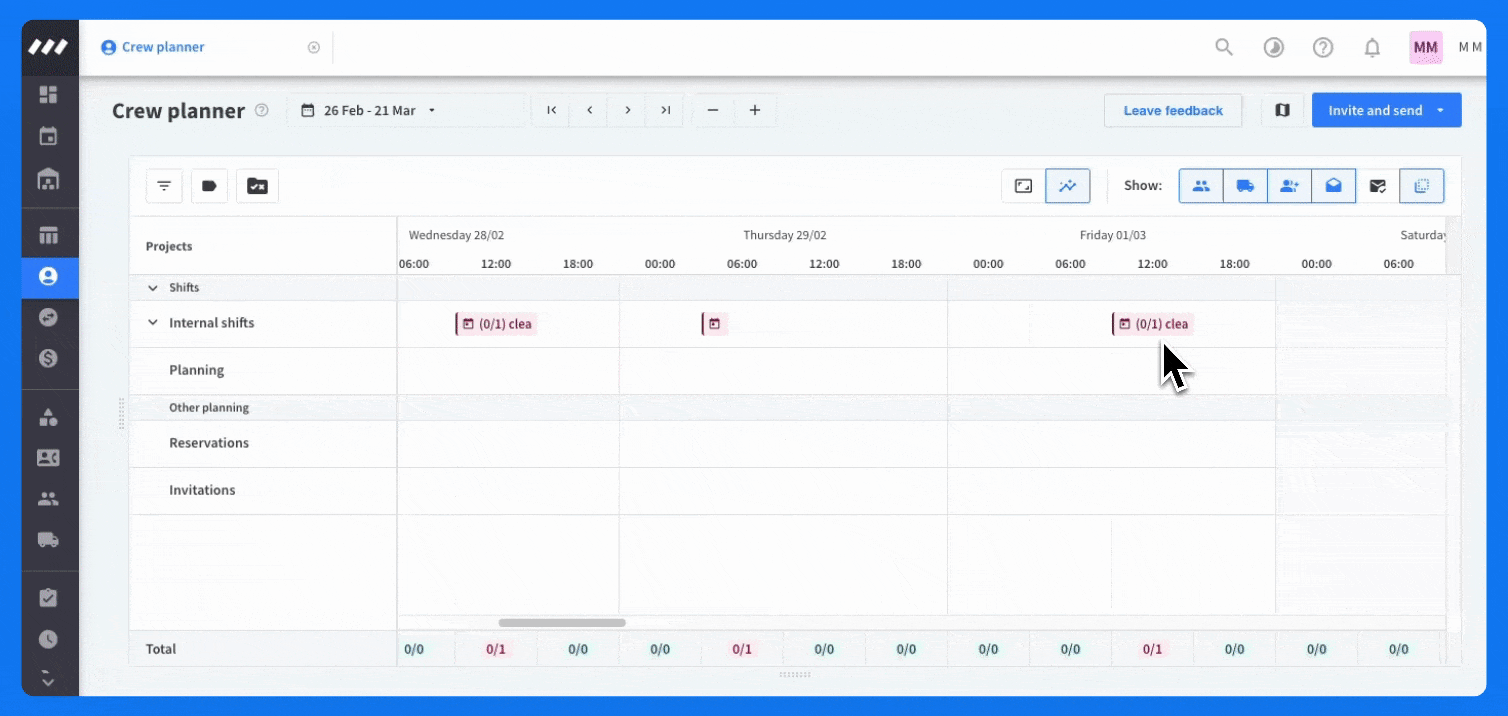Toggle the chart line view button
The image size is (1508, 716).
coord(1068,186)
